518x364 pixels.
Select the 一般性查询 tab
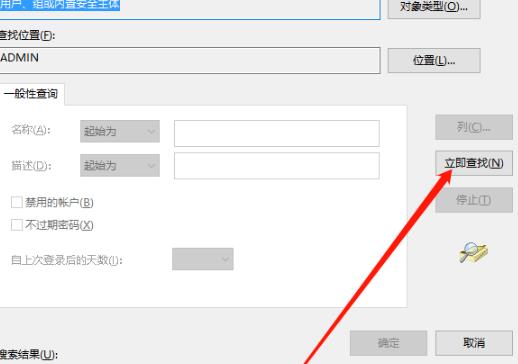click(31, 94)
